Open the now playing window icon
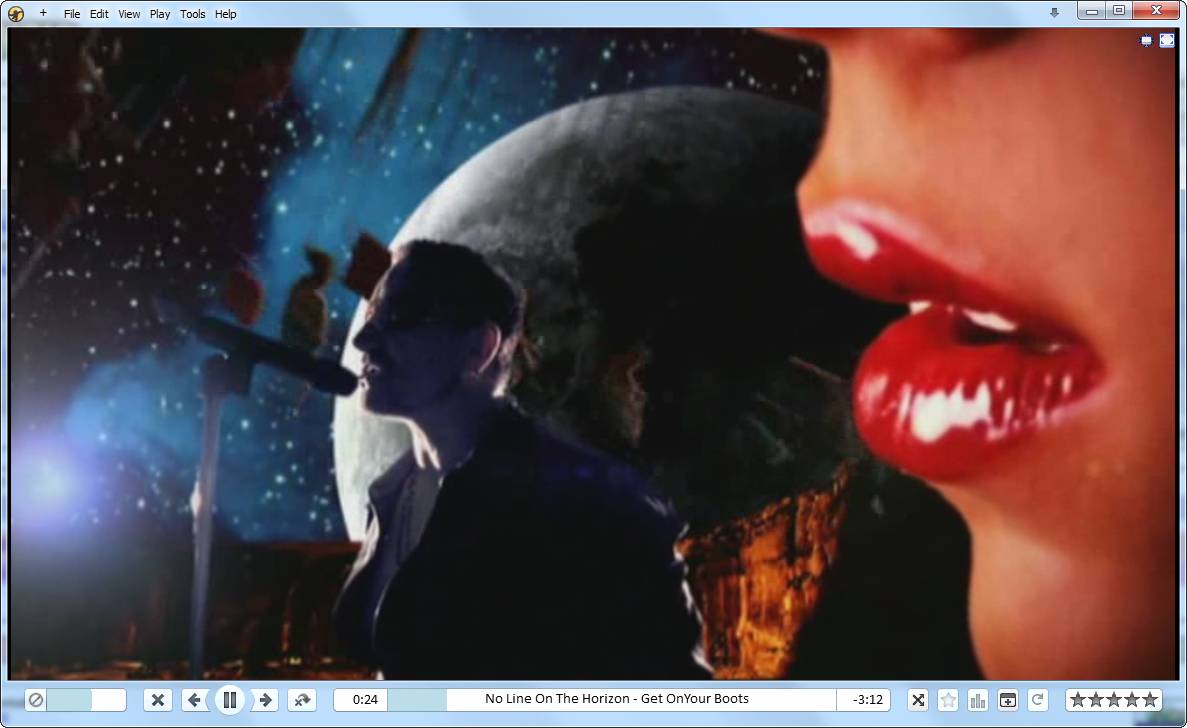1187x728 pixels. [x=1008, y=700]
